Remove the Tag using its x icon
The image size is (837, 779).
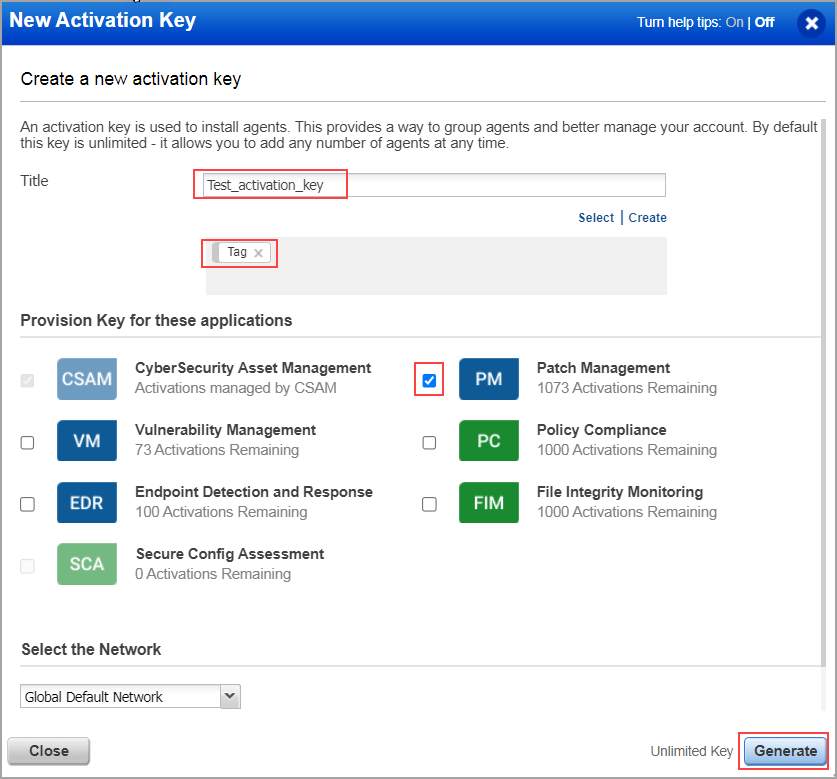point(257,253)
